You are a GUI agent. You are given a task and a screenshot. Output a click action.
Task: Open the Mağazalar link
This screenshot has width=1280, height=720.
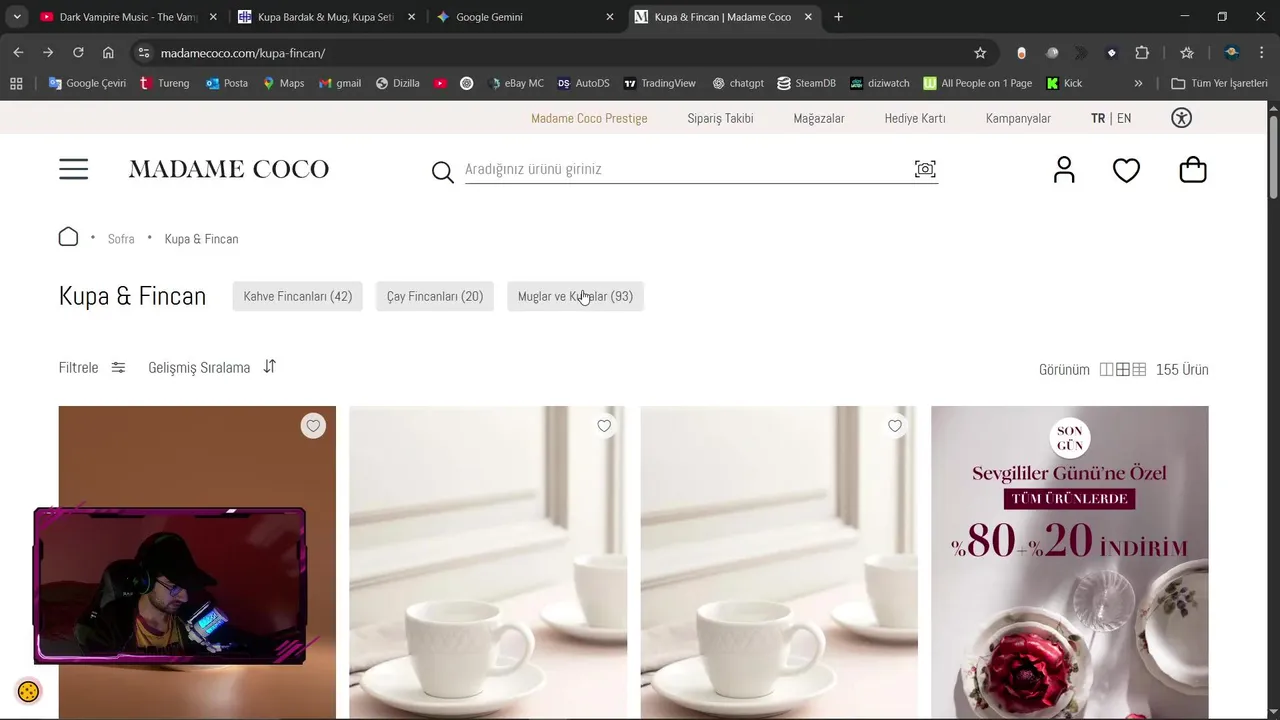coord(819,118)
